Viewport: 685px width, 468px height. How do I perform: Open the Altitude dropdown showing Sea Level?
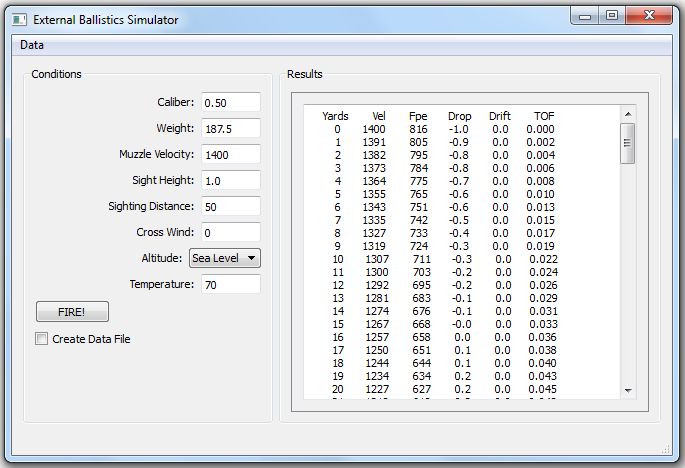click(225, 258)
